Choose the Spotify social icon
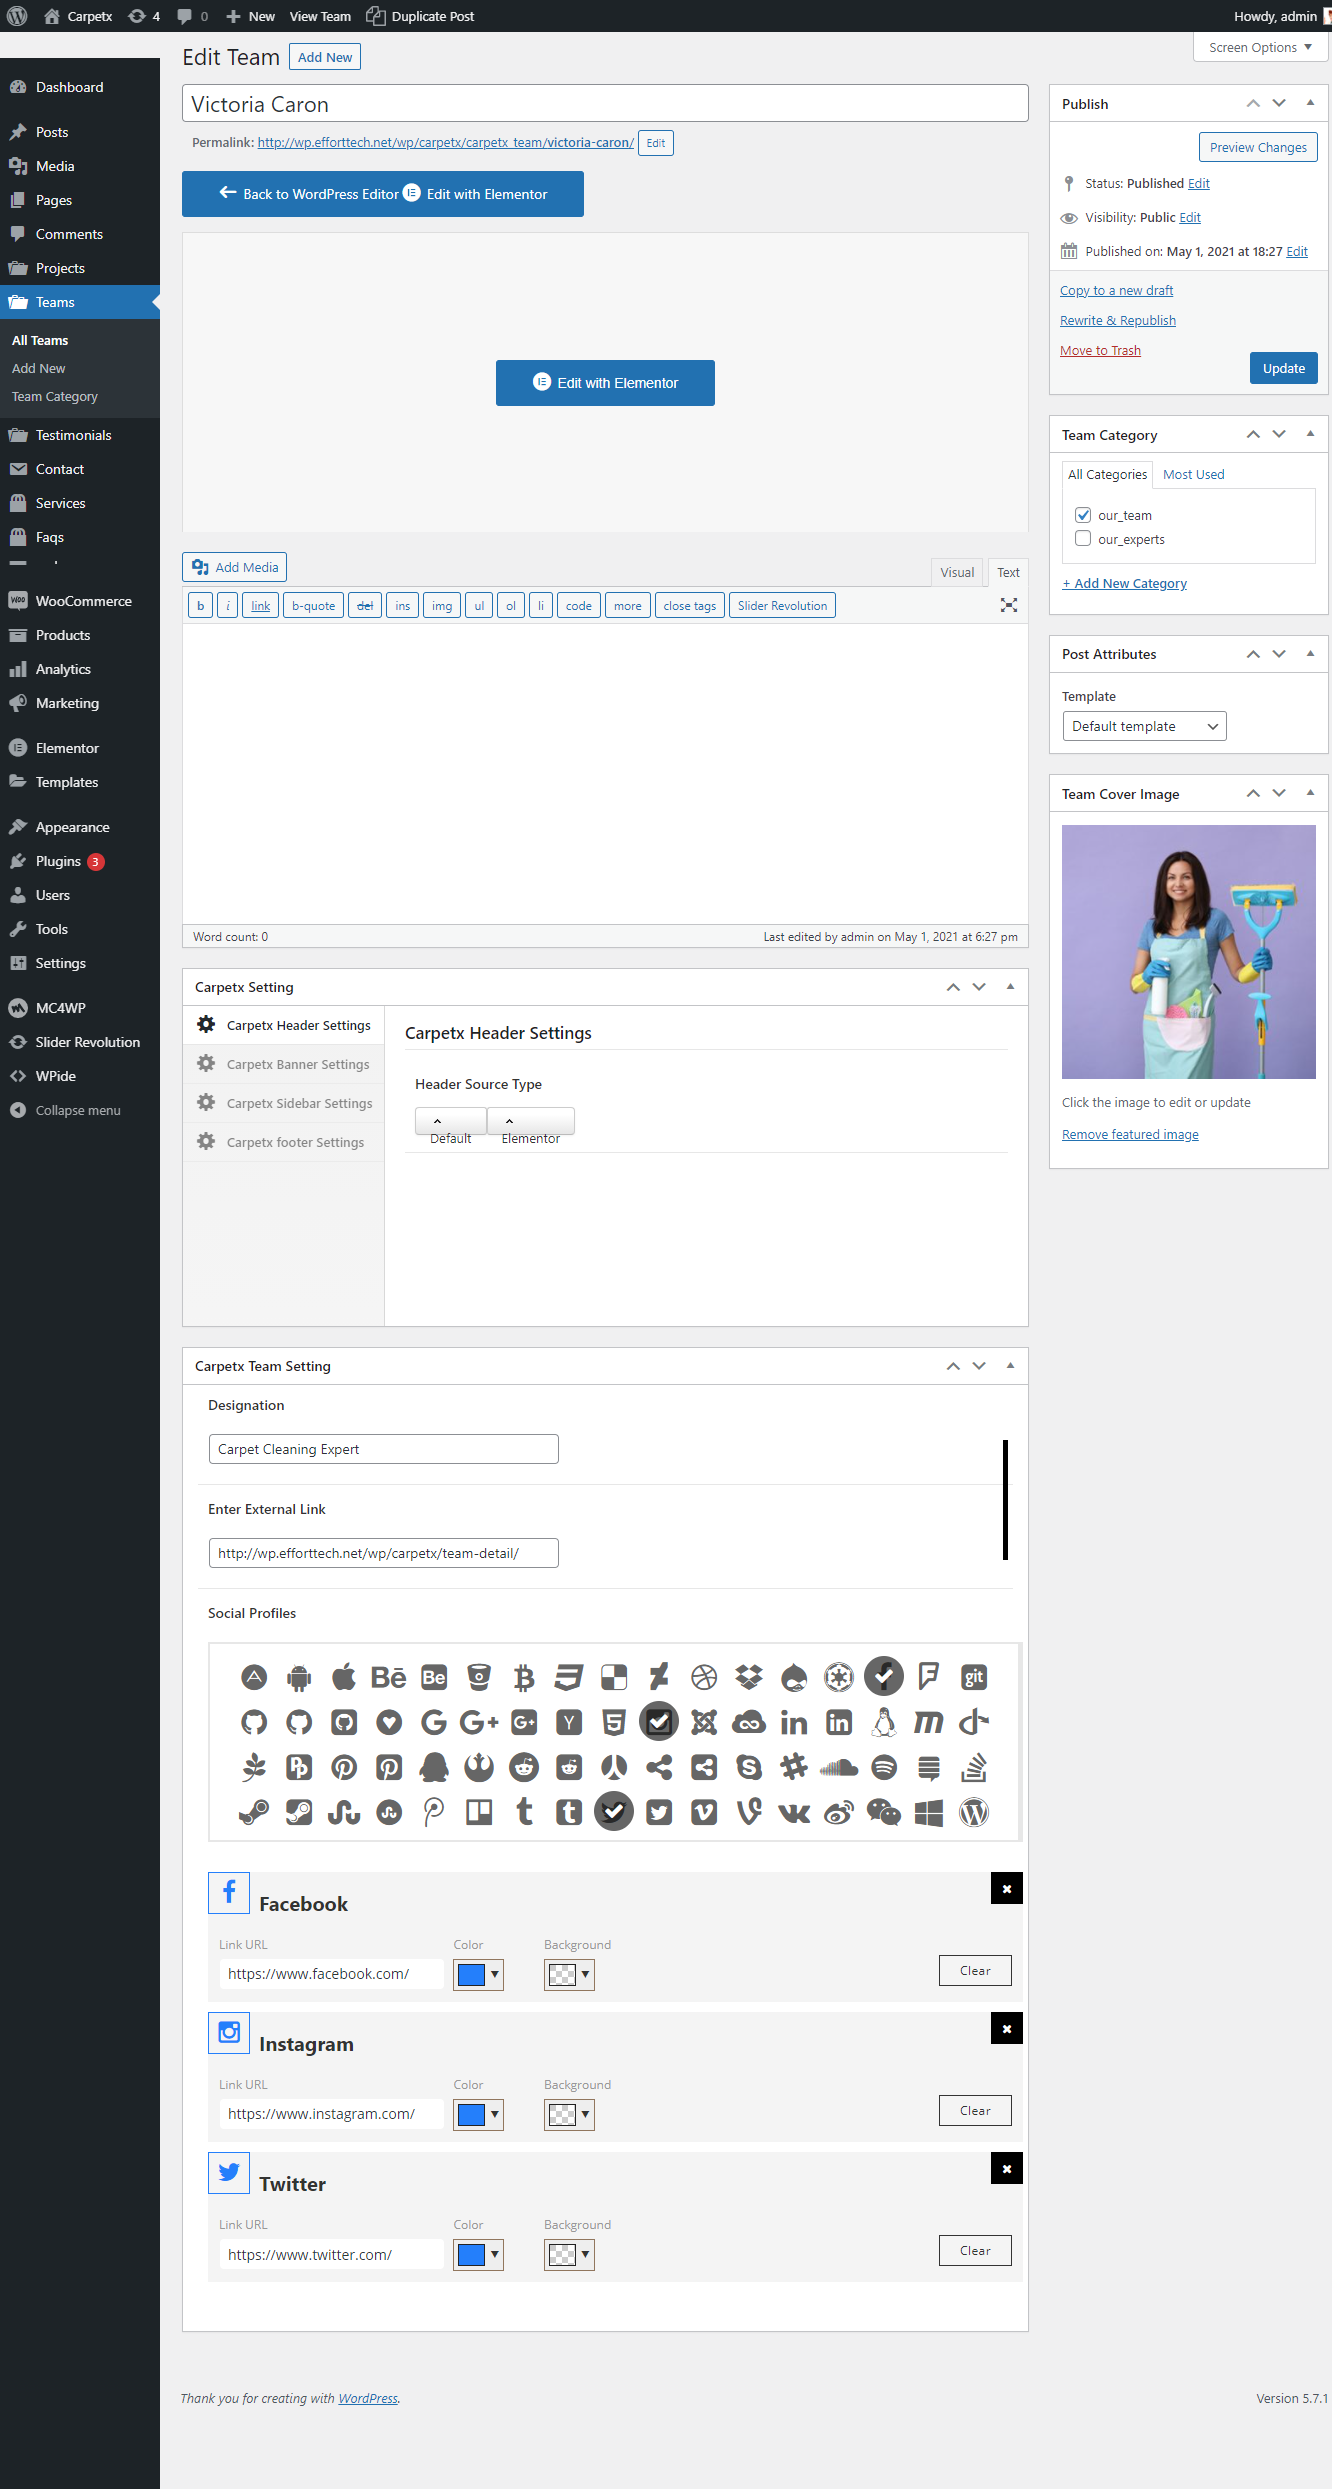This screenshot has height=2489, width=1332. pos(884,1767)
